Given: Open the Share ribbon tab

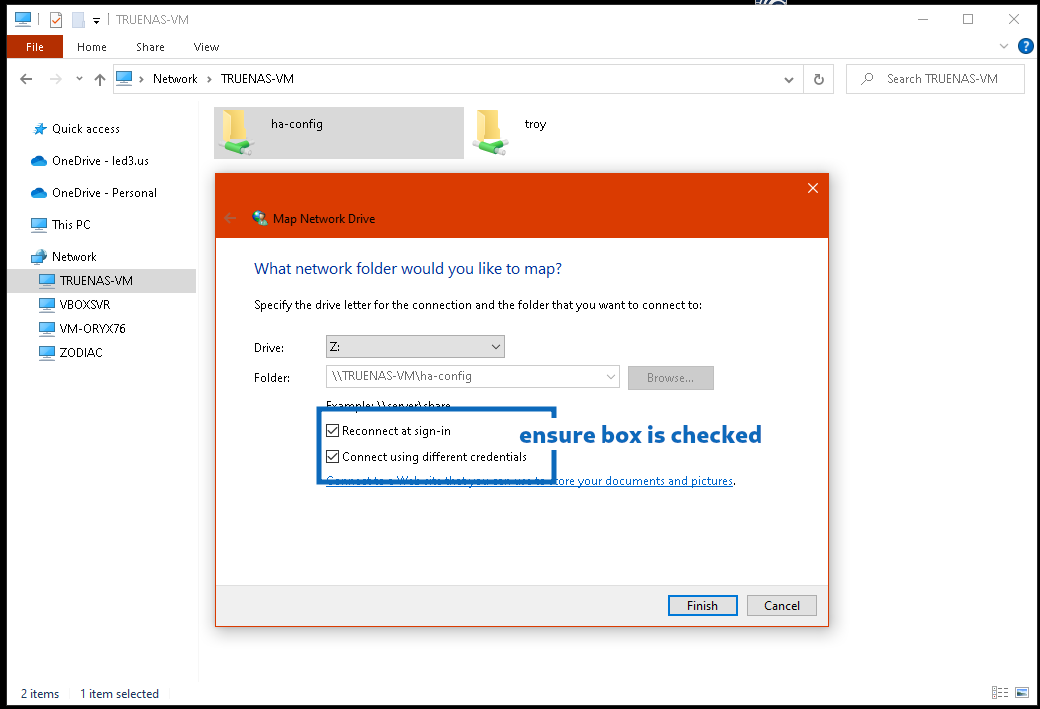Looking at the screenshot, I should (150, 47).
